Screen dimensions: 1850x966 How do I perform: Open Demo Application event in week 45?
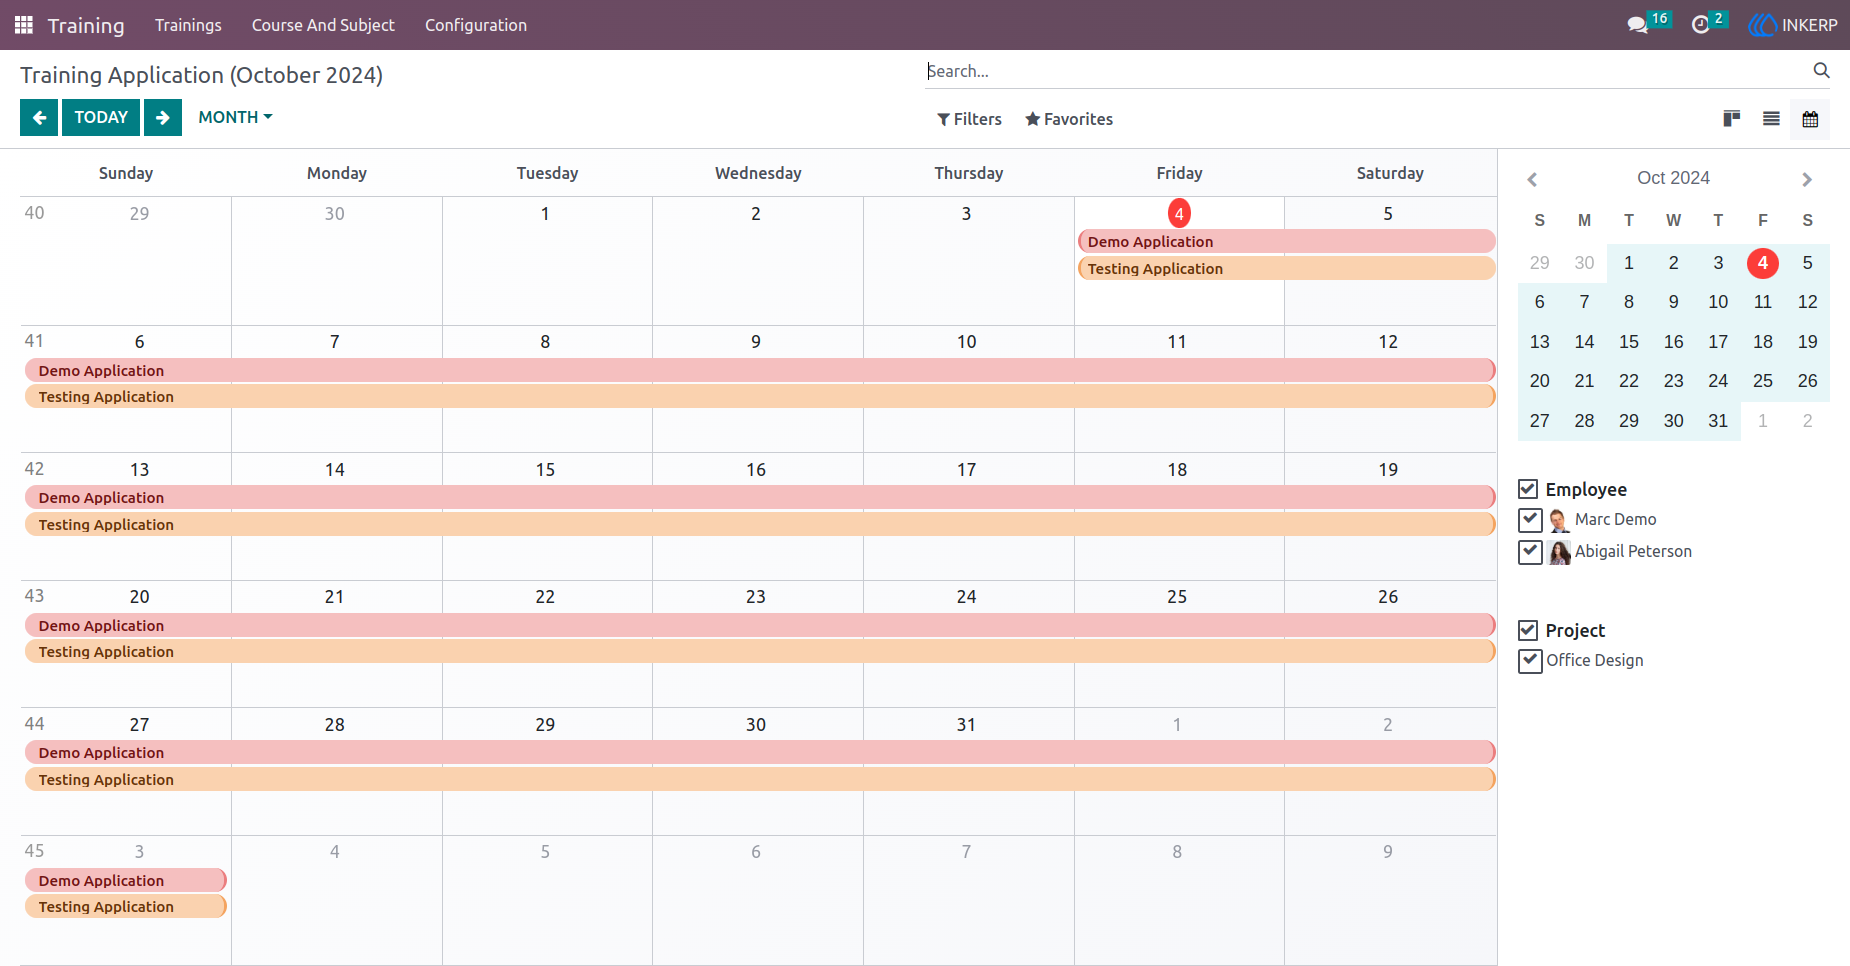pyautogui.click(x=126, y=880)
